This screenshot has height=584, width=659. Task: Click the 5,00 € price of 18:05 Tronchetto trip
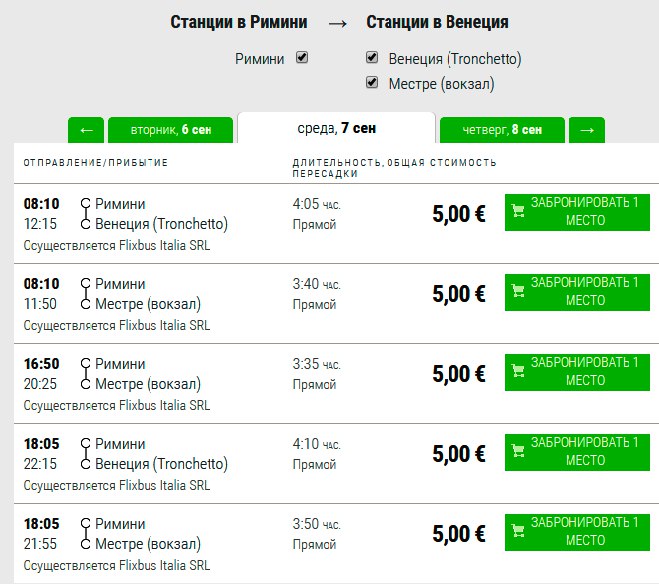coord(459,454)
